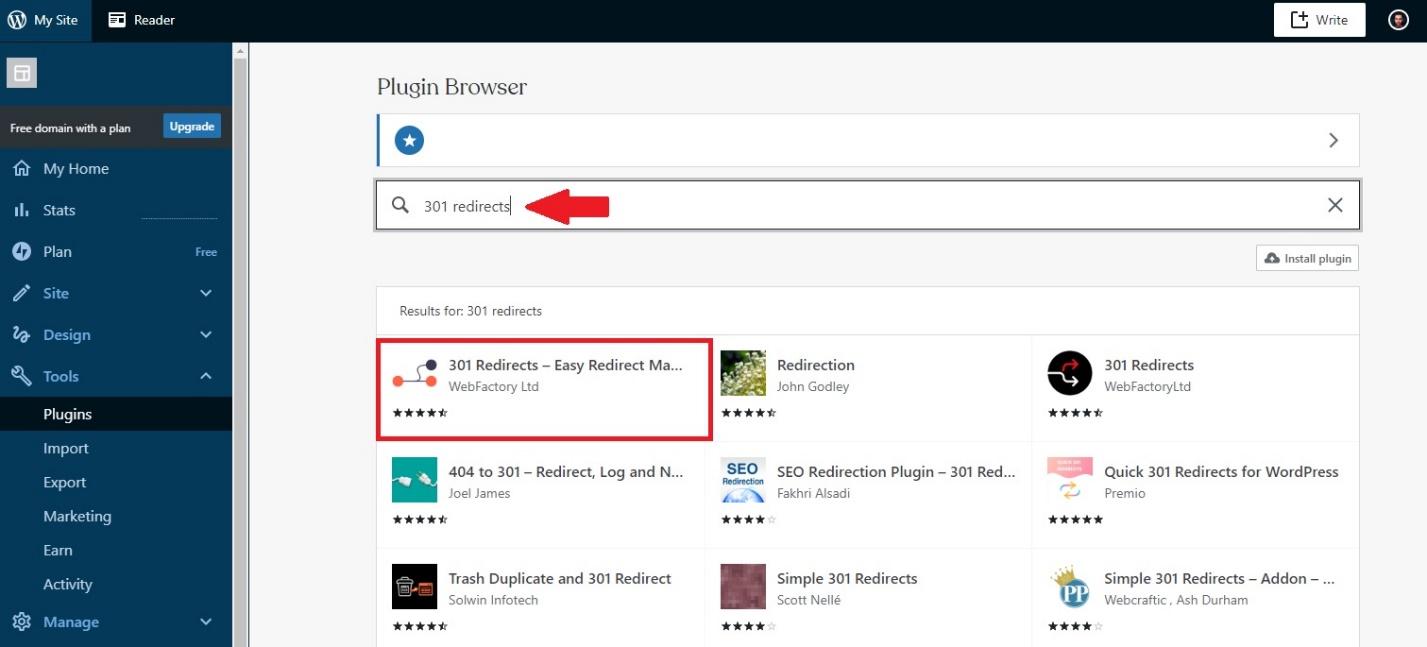
Task: Open My Site from the top bar
Action: coord(45,20)
